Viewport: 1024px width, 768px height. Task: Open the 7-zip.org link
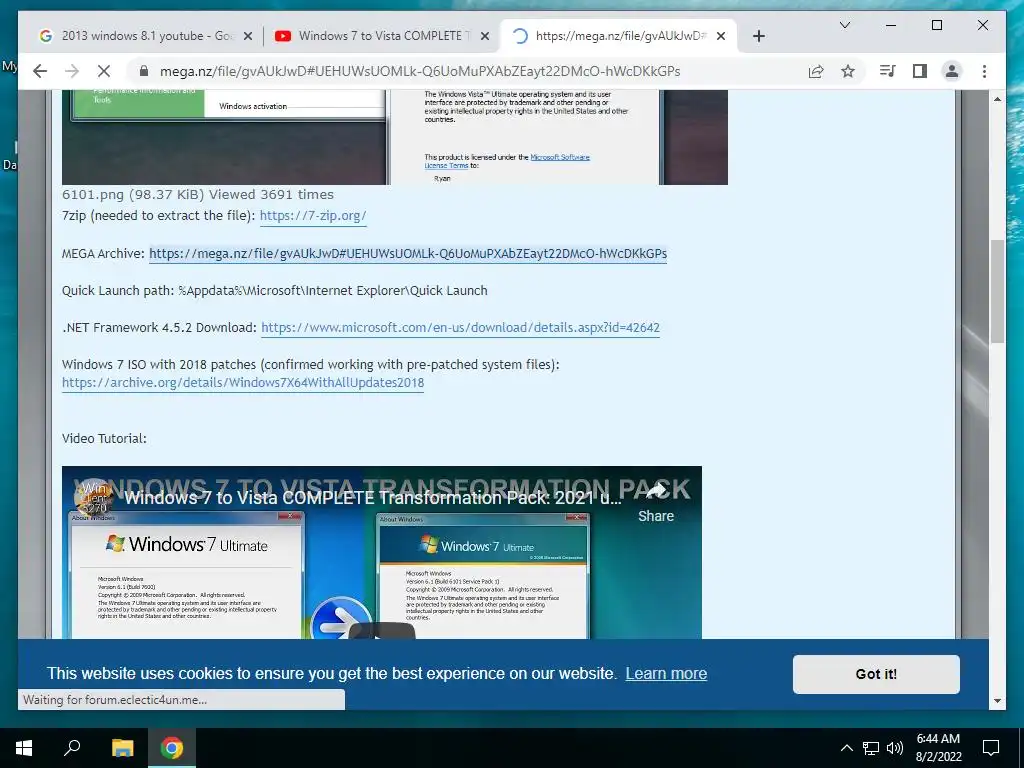[x=313, y=216]
